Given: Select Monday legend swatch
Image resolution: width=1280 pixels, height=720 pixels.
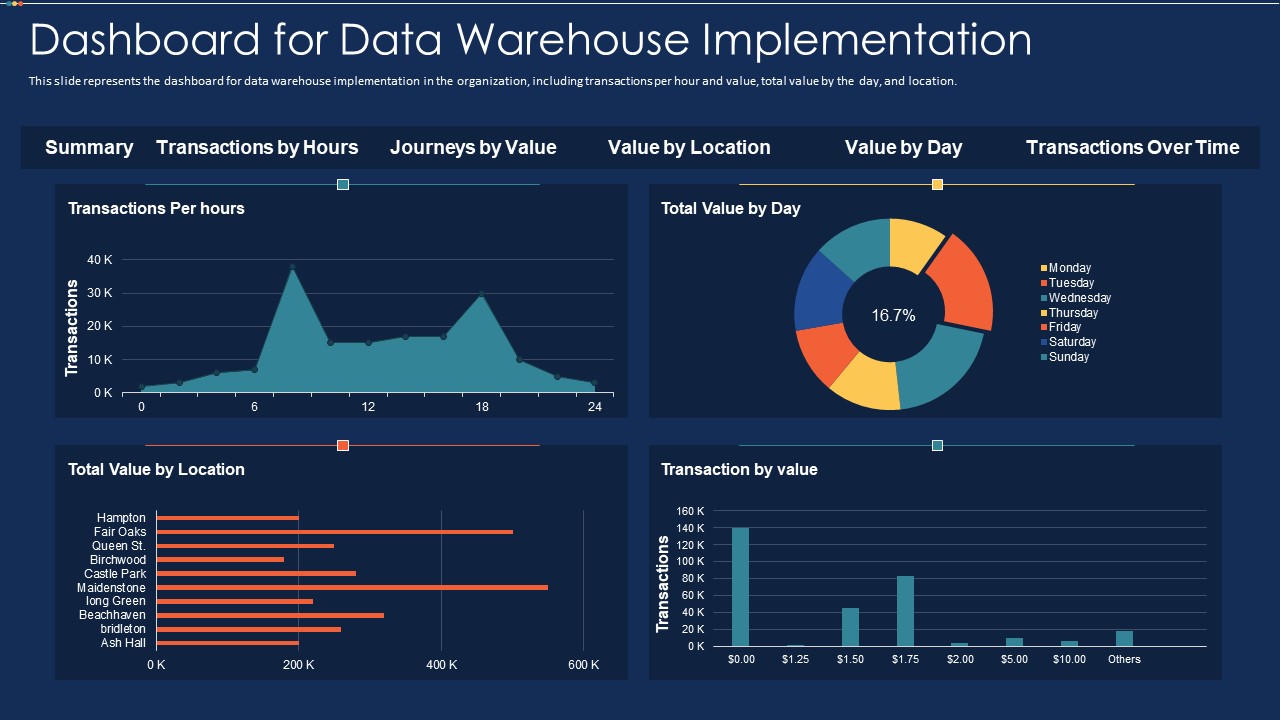Looking at the screenshot, I should click(1044, 268).
